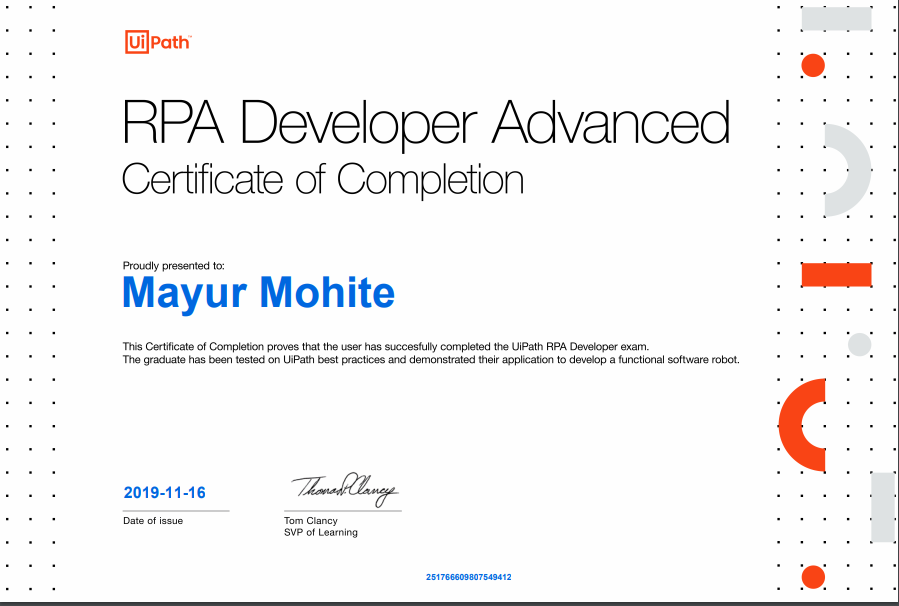This screenshot has height=606, width=899.
Task: Click the certificate ID 251766609807549412
Action: (468, 577)
